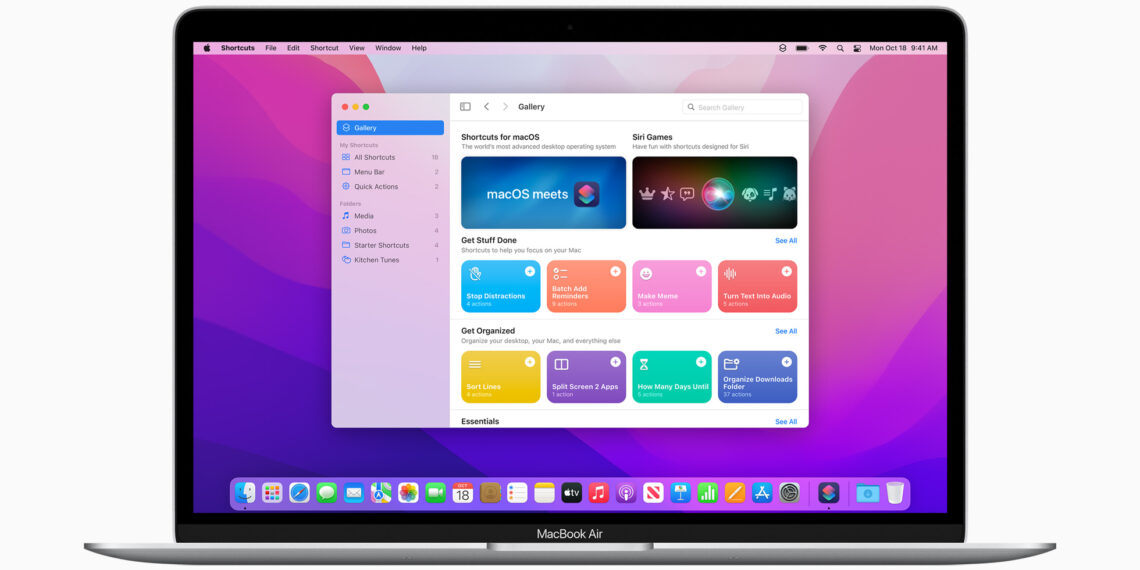
Task: Open Control Center in the menu bar
Action: click(856, 48)
